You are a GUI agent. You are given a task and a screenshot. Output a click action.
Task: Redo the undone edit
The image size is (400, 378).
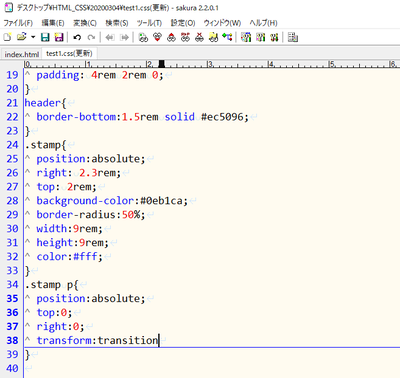pyautogui.click(x=91, y=37)
